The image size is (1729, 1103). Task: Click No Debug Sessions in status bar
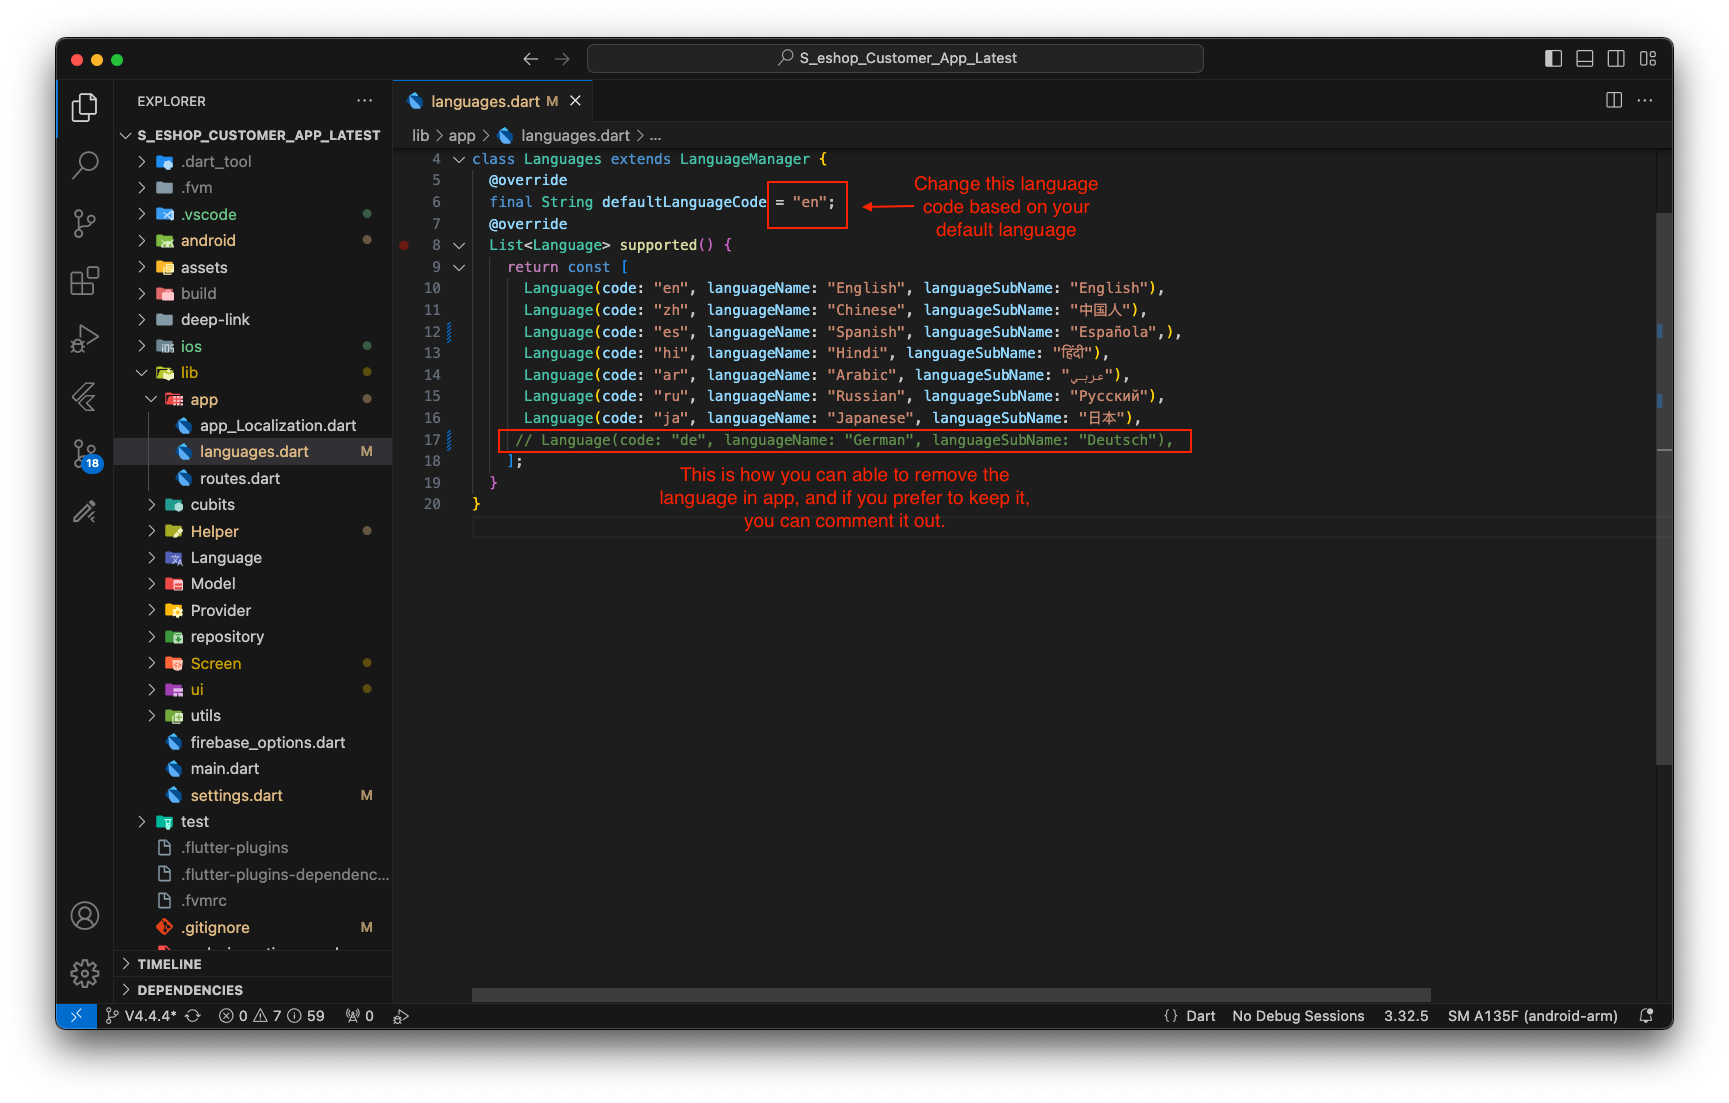click(x=1298, y=1016)
